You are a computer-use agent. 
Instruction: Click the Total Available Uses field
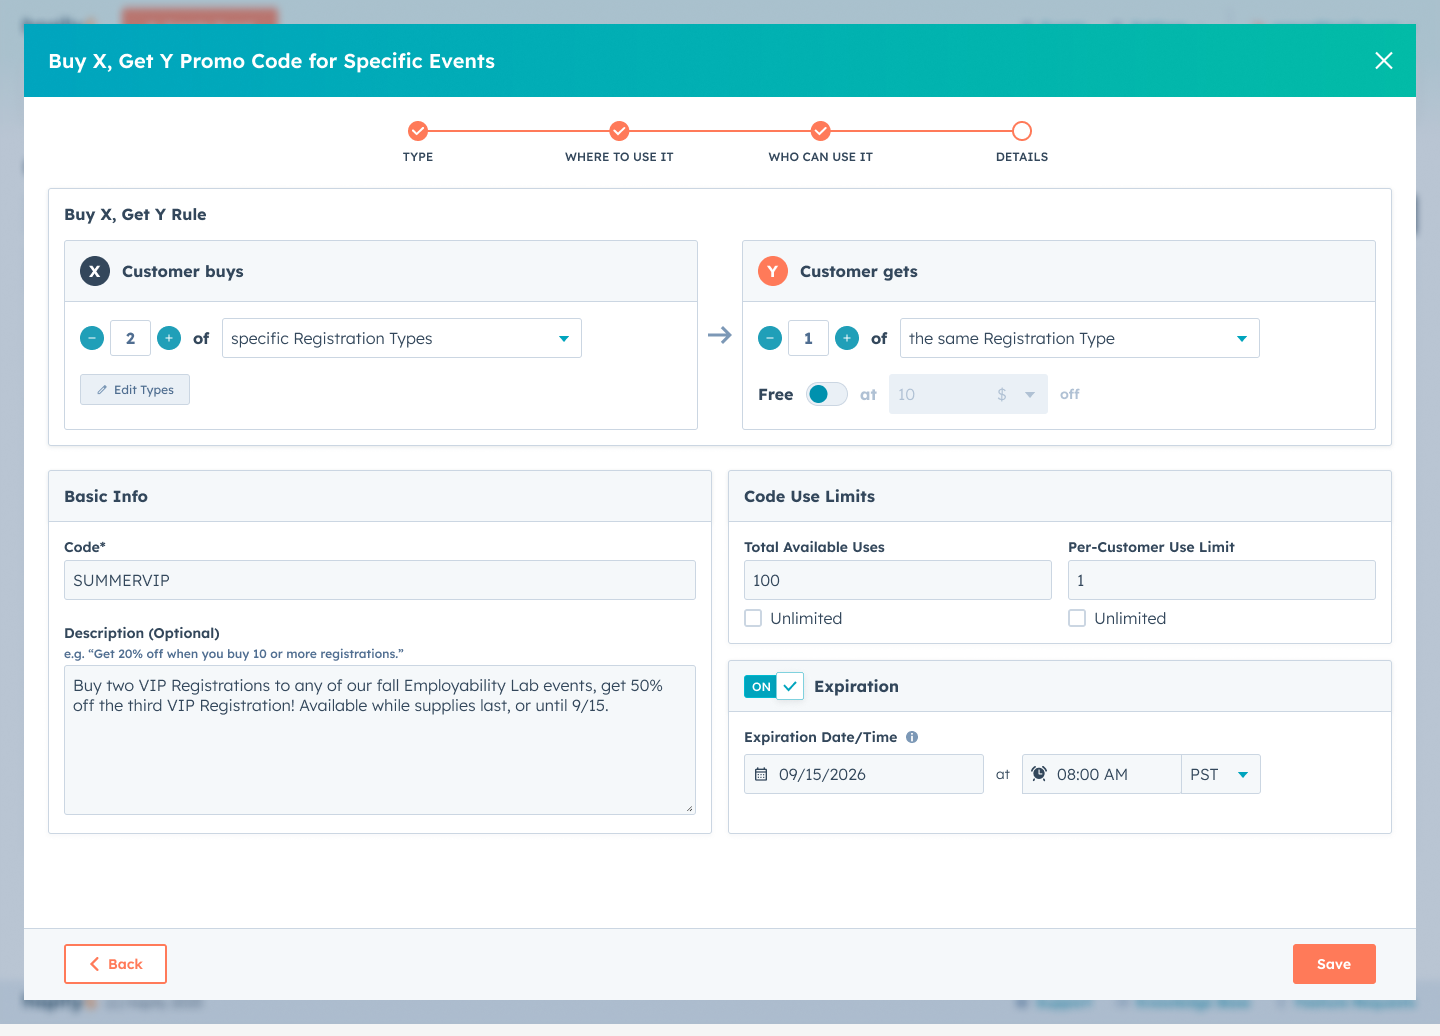[898, 580]
